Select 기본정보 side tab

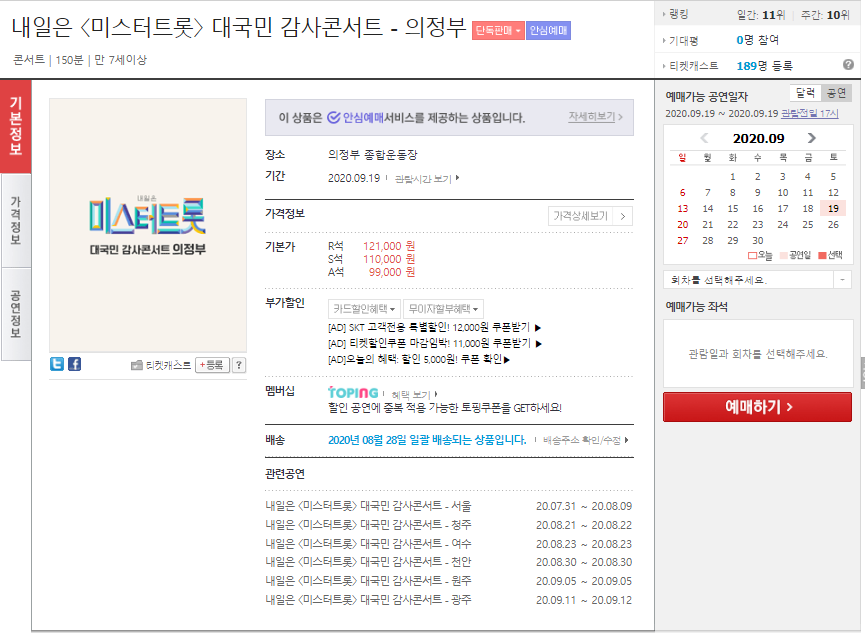15,126
